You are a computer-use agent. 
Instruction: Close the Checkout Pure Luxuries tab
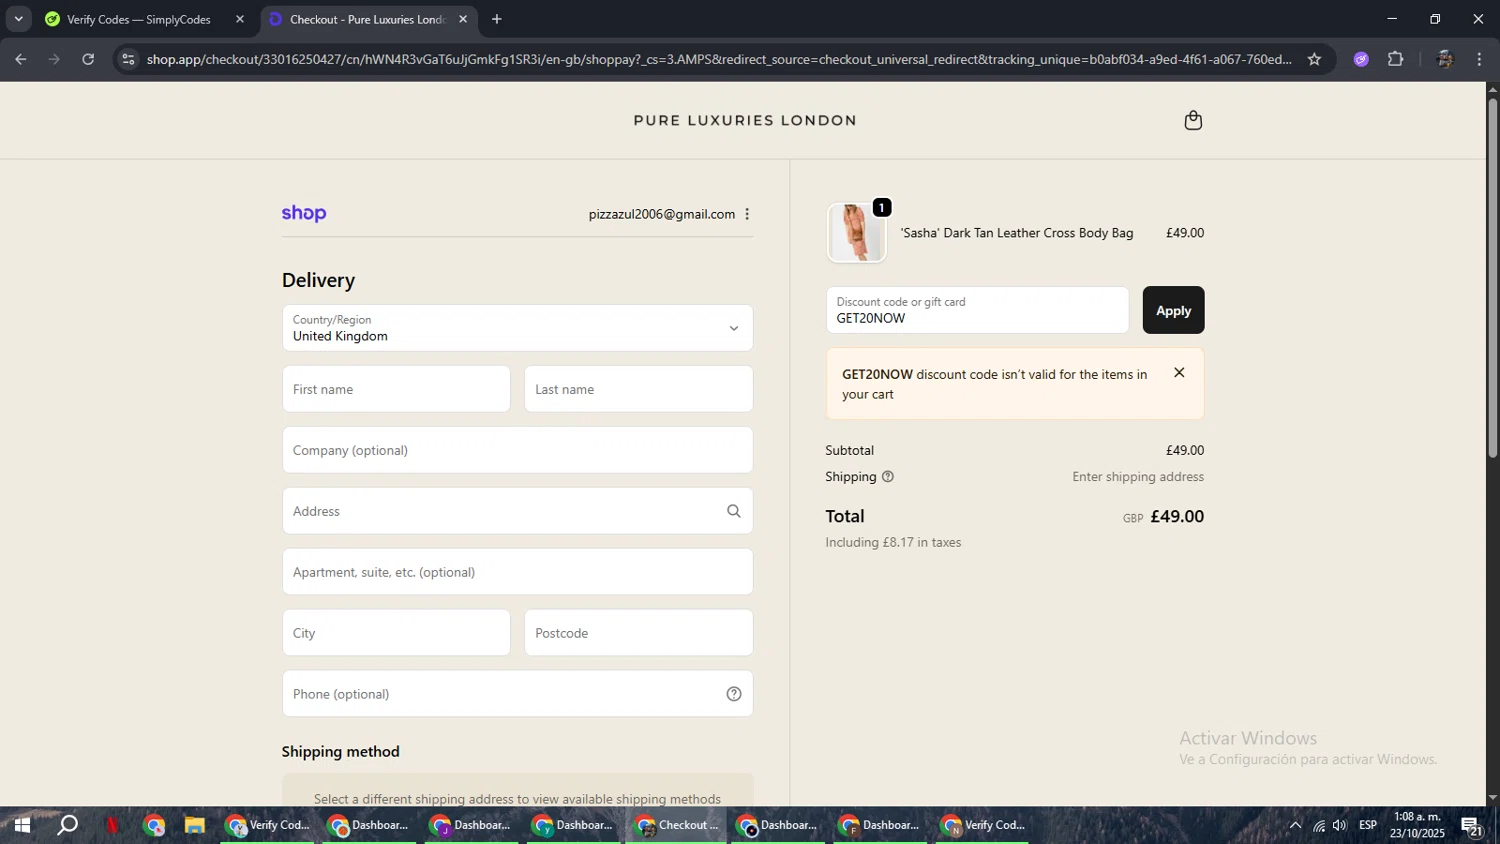click(463, 19)
